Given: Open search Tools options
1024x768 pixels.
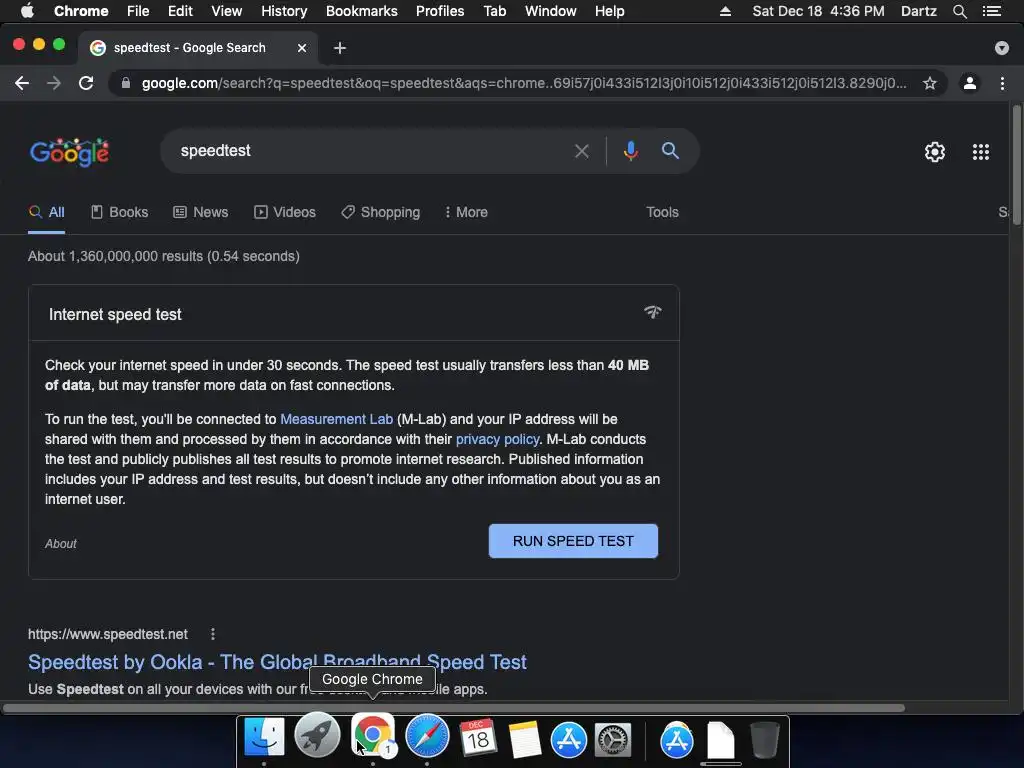Looking at the screenshot, I should [x=662, y=212].
